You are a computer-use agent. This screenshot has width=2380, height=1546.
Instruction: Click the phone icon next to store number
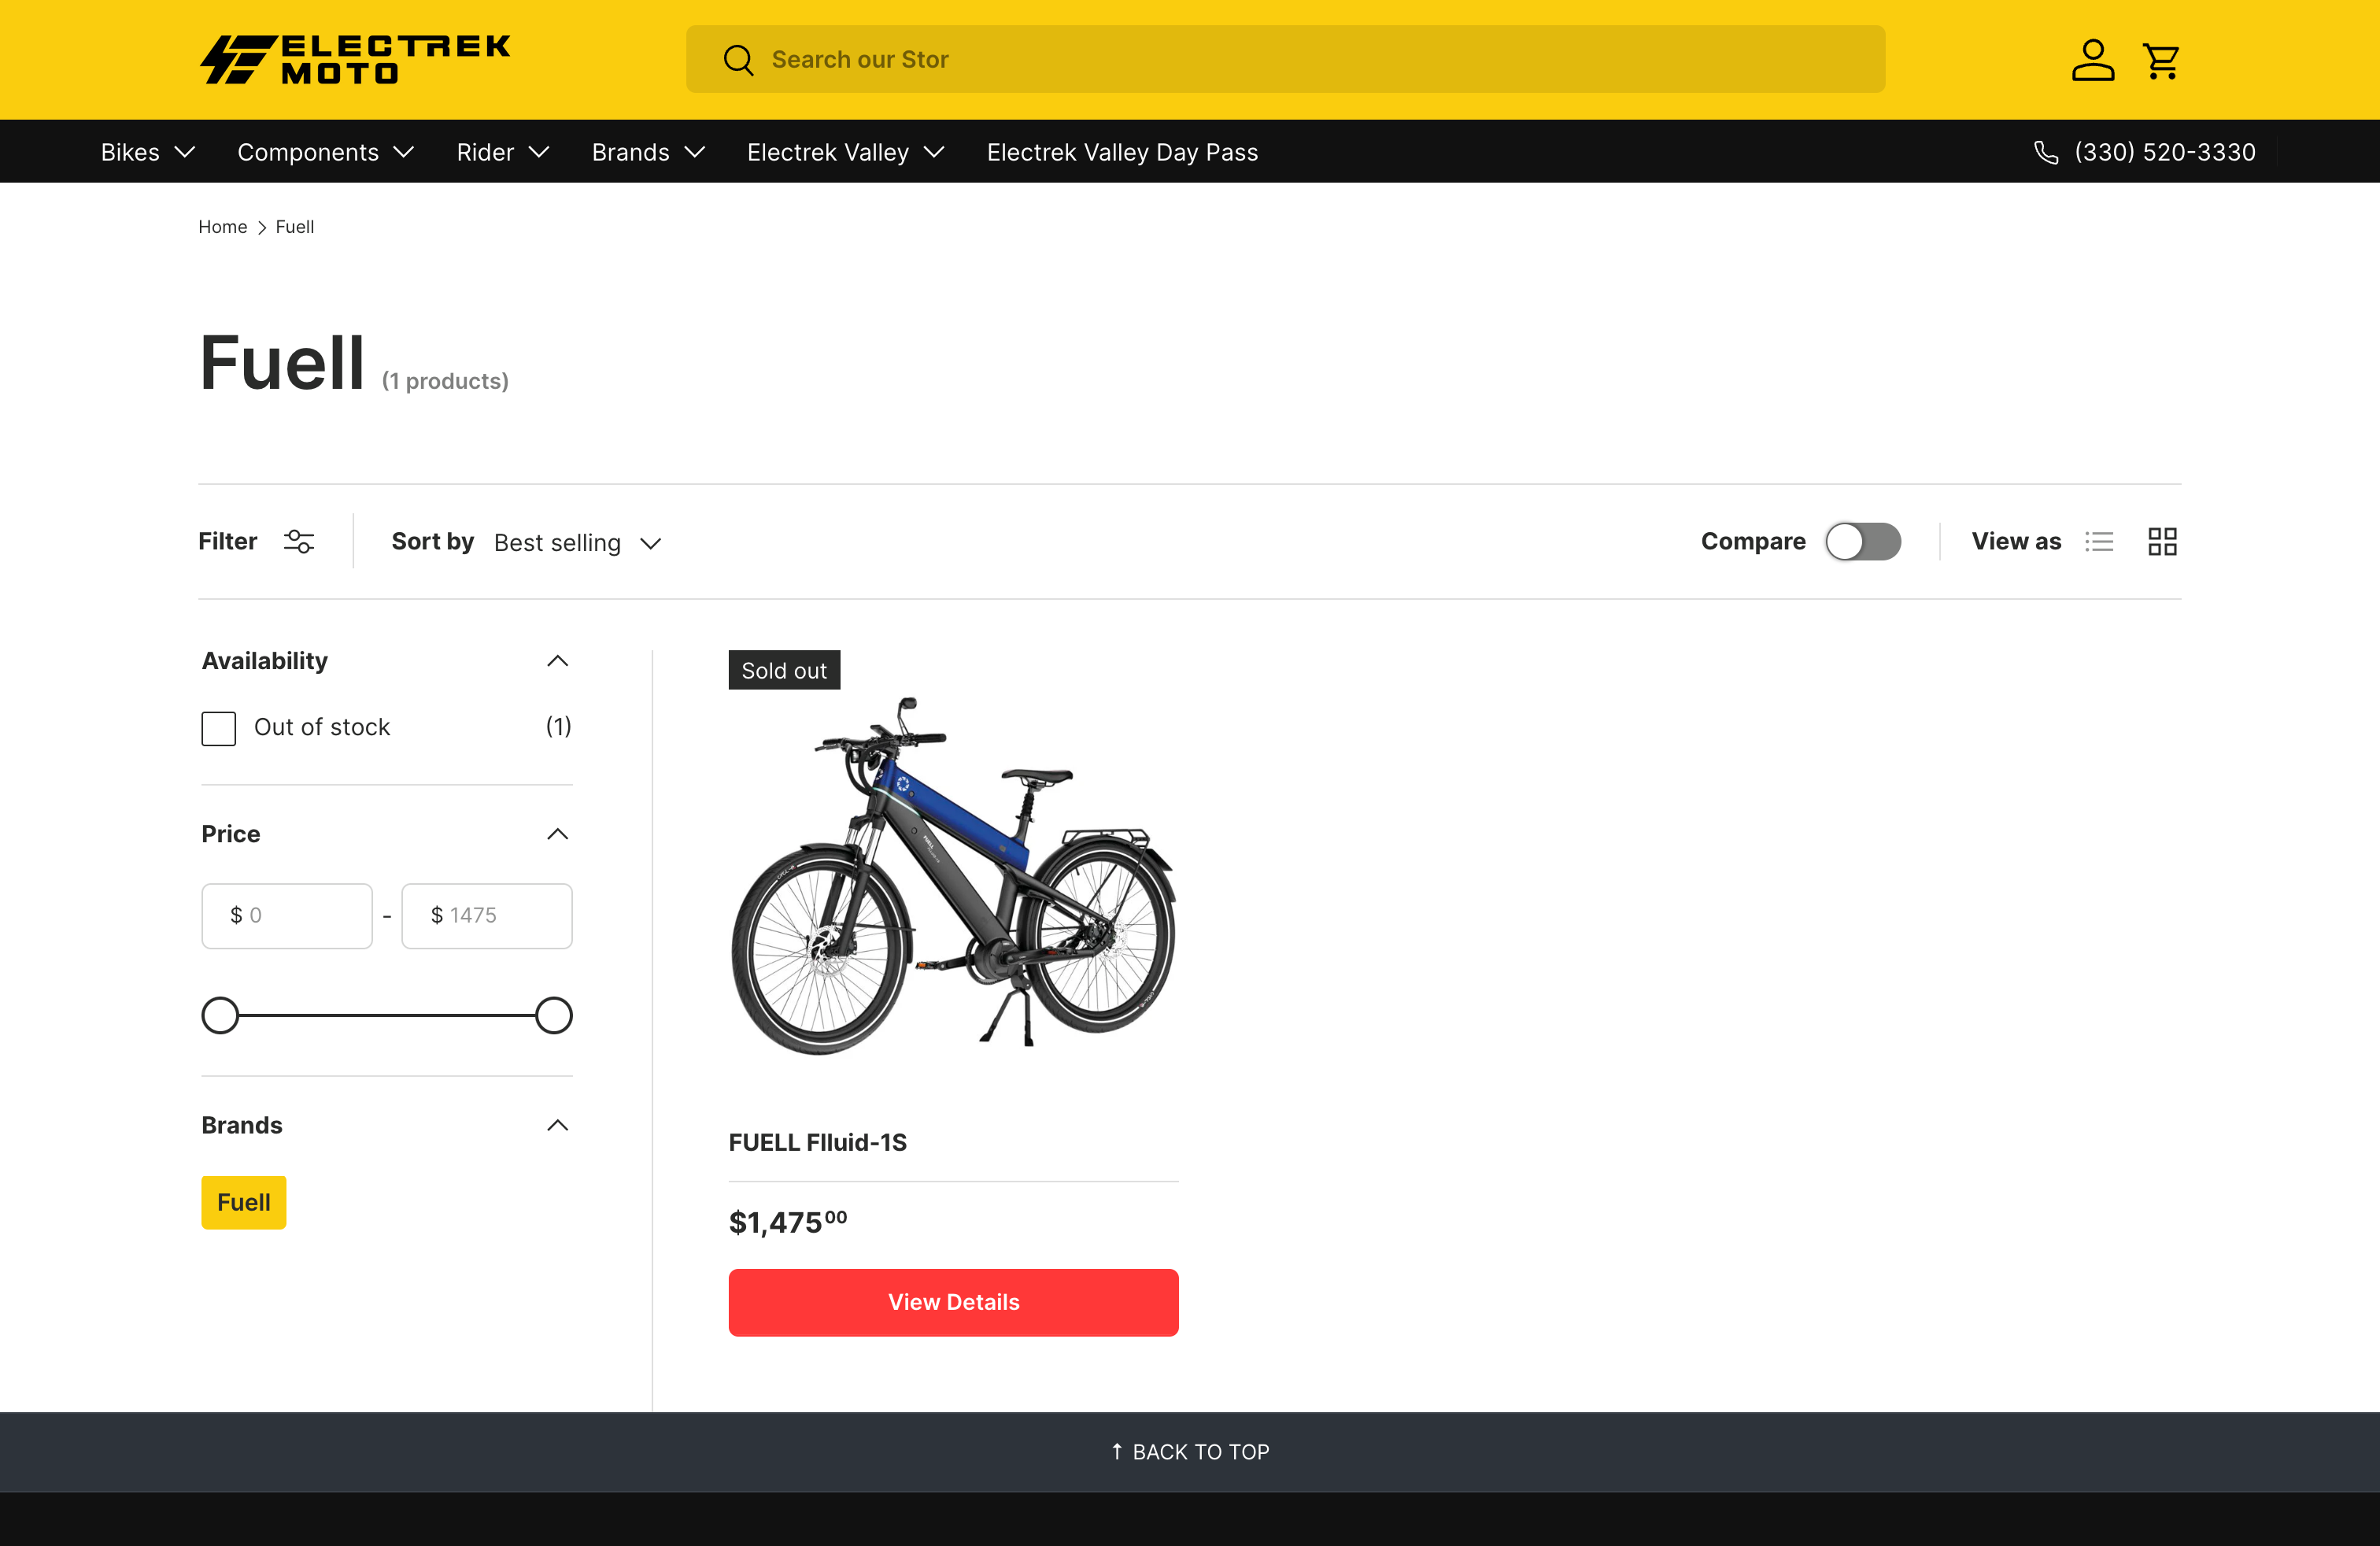pyautogui.click(x=2045, y=152)
